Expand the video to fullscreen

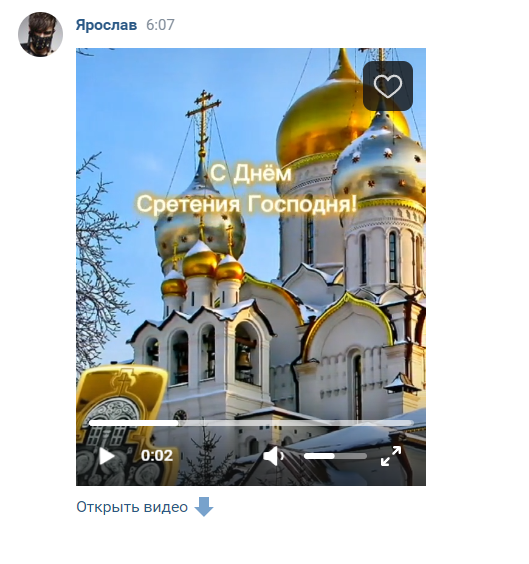point(391,456)
